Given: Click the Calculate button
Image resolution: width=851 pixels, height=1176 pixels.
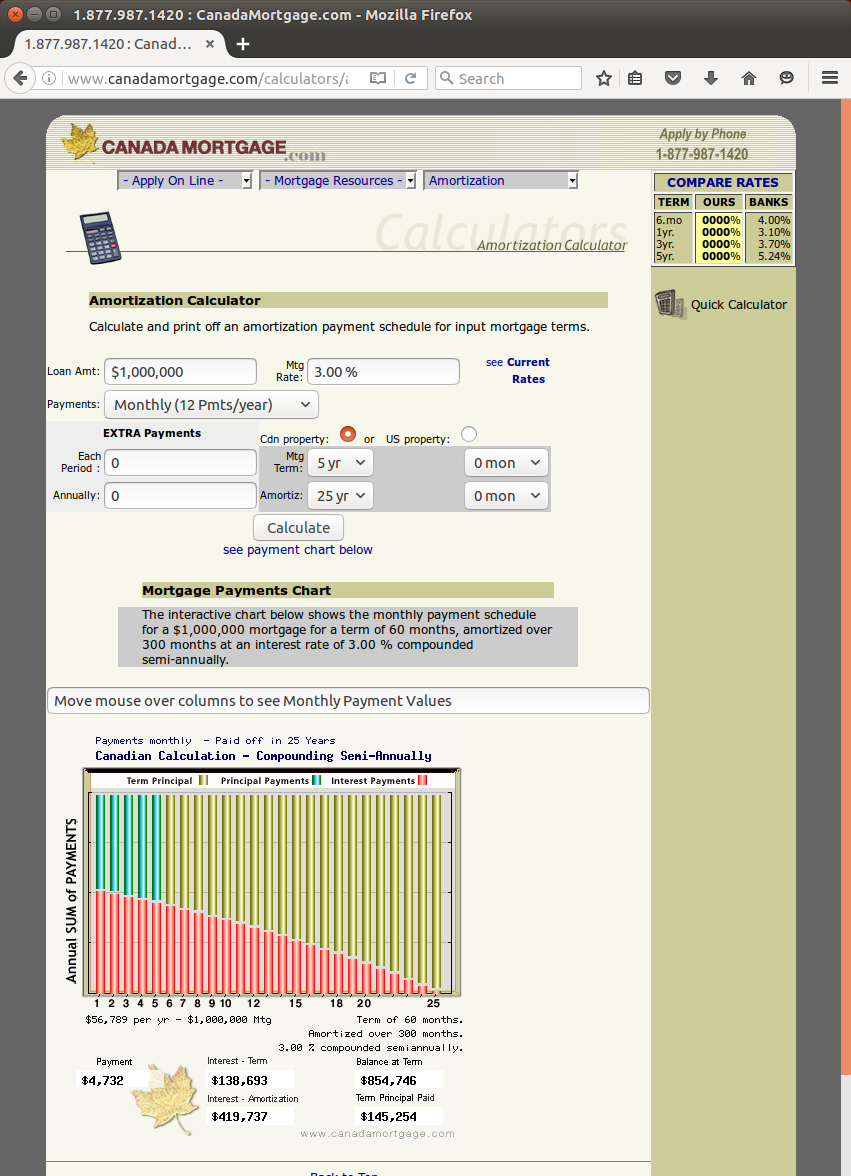Looking at the screenshot, I should pos(298,527).
